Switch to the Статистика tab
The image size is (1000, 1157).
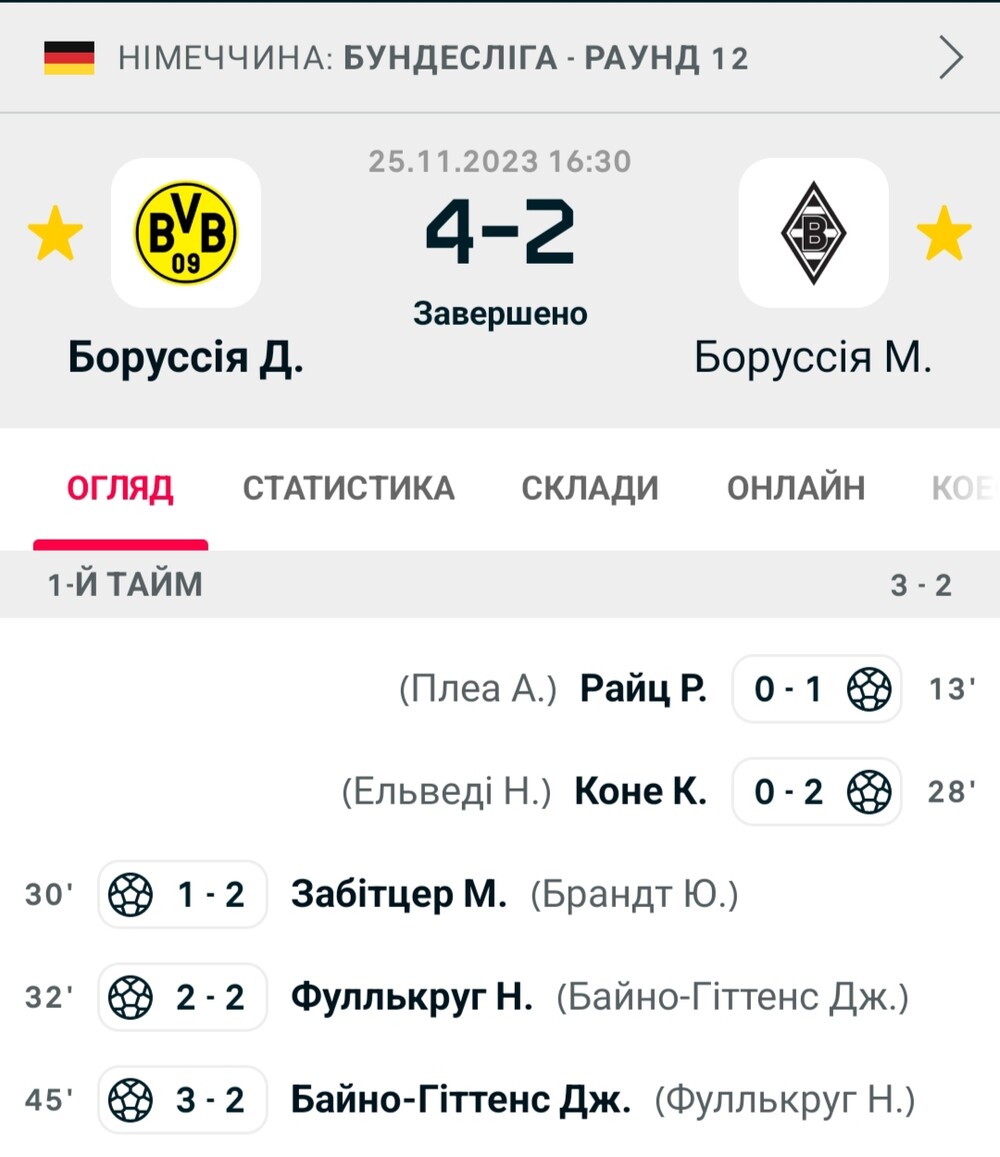(x=348, y=488)
